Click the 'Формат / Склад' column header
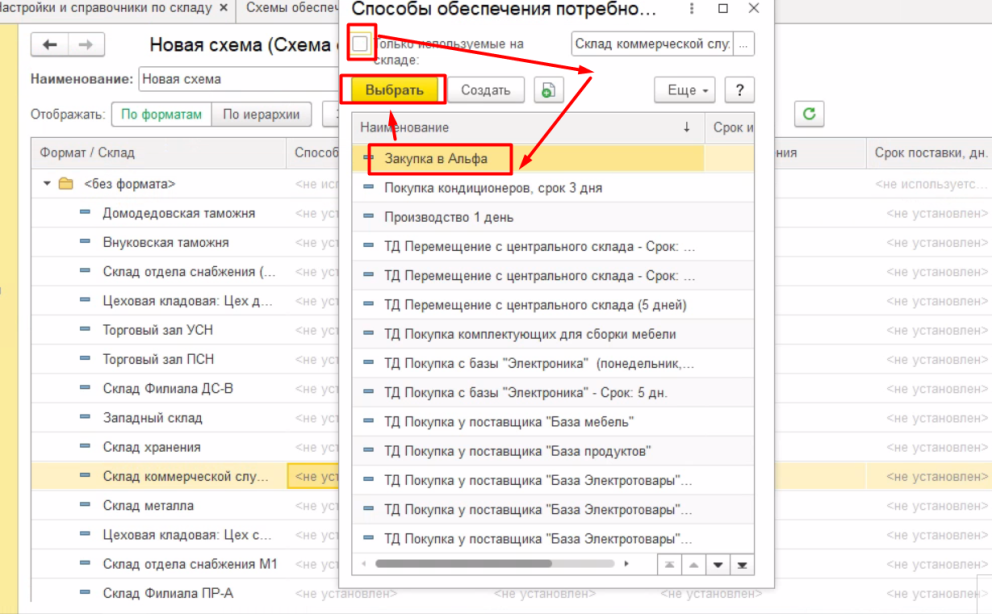This screenshot has height=614, width=992. click(158, 152)
